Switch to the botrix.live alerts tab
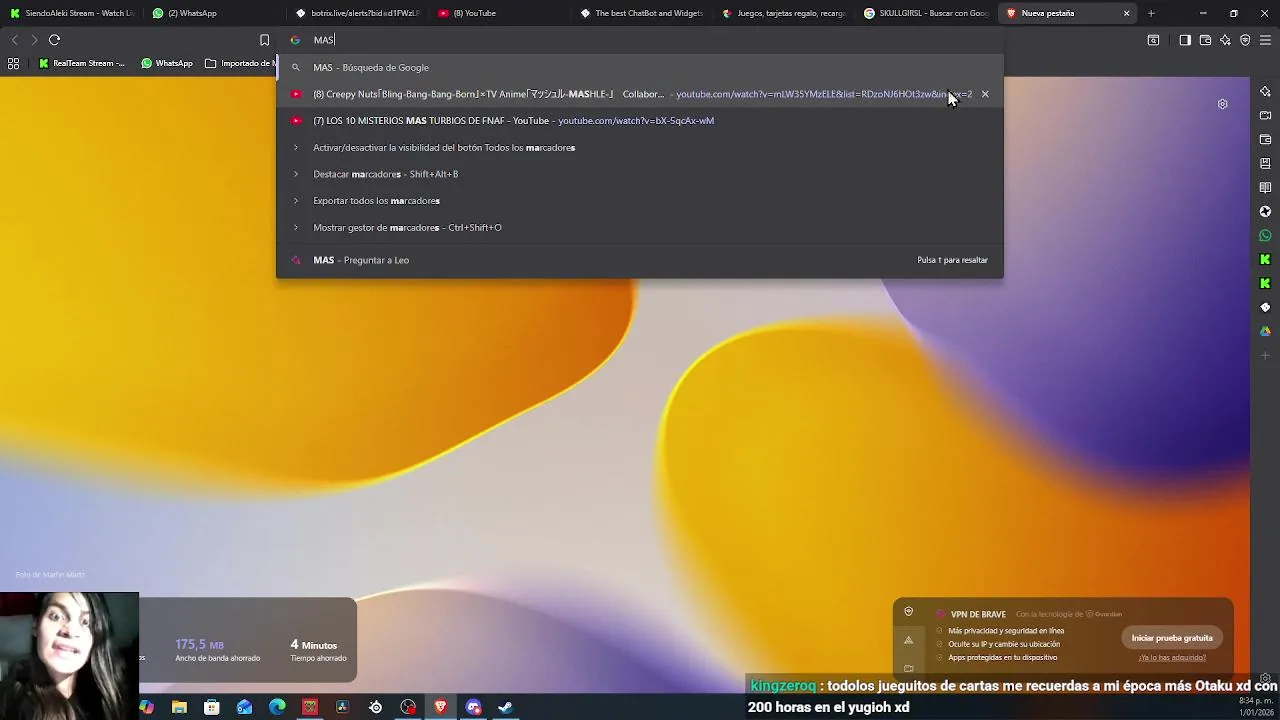This screenshot has width=1280, height=720. 357,13
